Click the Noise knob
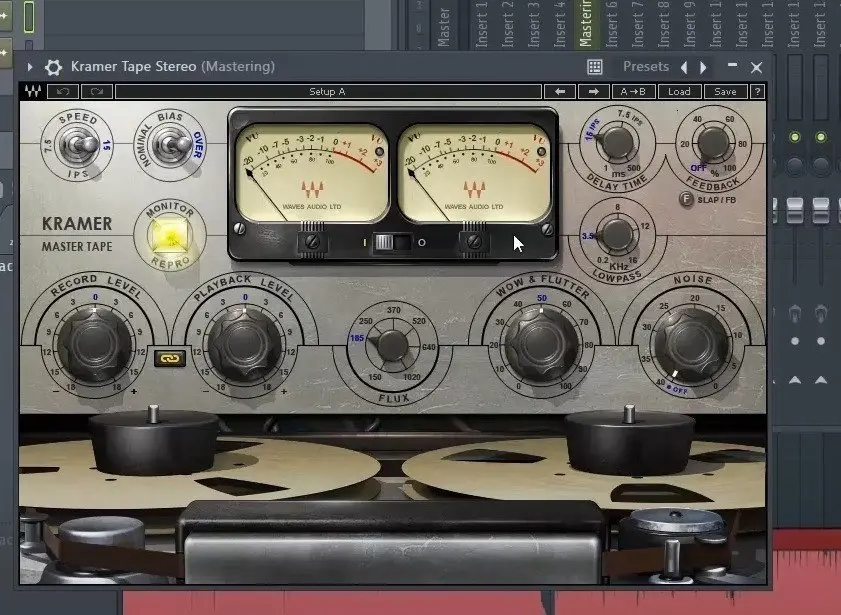This screenshot has height=615, width=841. [x=692, y=345]
